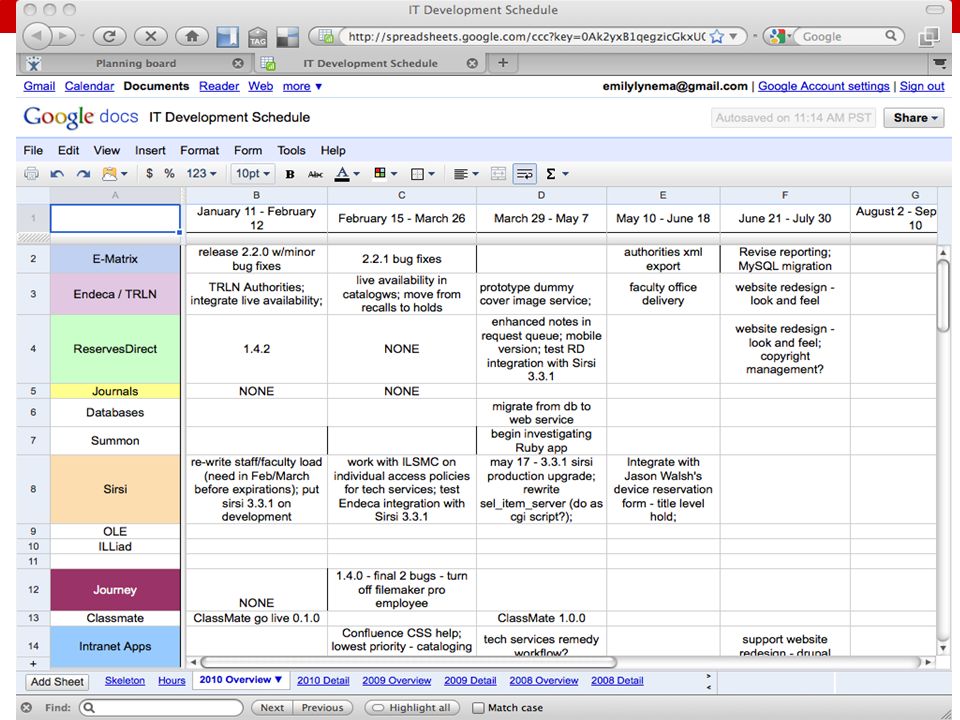Enable the Match case checkbox
This screenshot has height=720, width=960.
point(479,708)
